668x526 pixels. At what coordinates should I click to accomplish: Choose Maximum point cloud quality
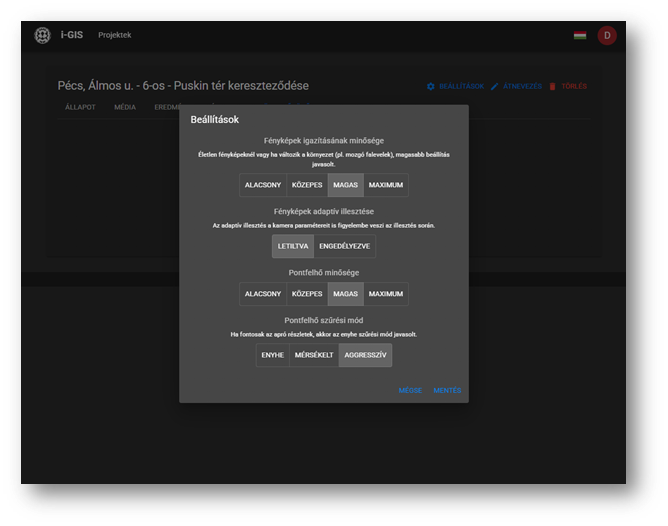pyautogui.click(x=386, y=294)
